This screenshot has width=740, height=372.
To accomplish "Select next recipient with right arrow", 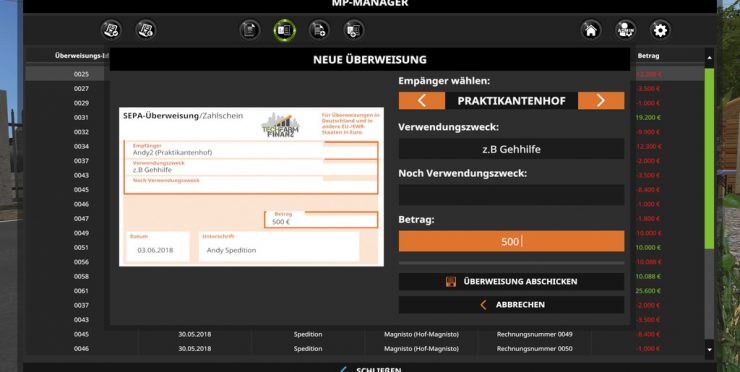I will coord(601,101).
